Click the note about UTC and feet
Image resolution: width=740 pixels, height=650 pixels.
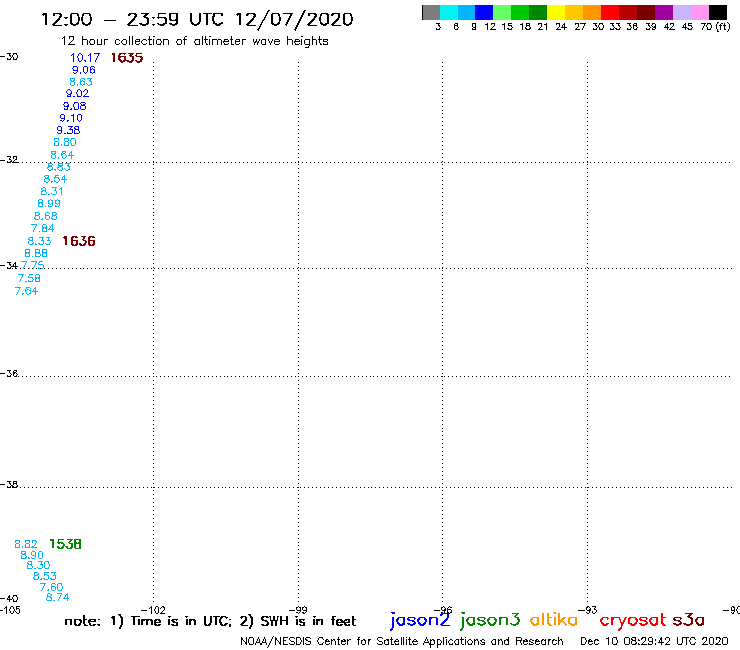click(210, 621)
